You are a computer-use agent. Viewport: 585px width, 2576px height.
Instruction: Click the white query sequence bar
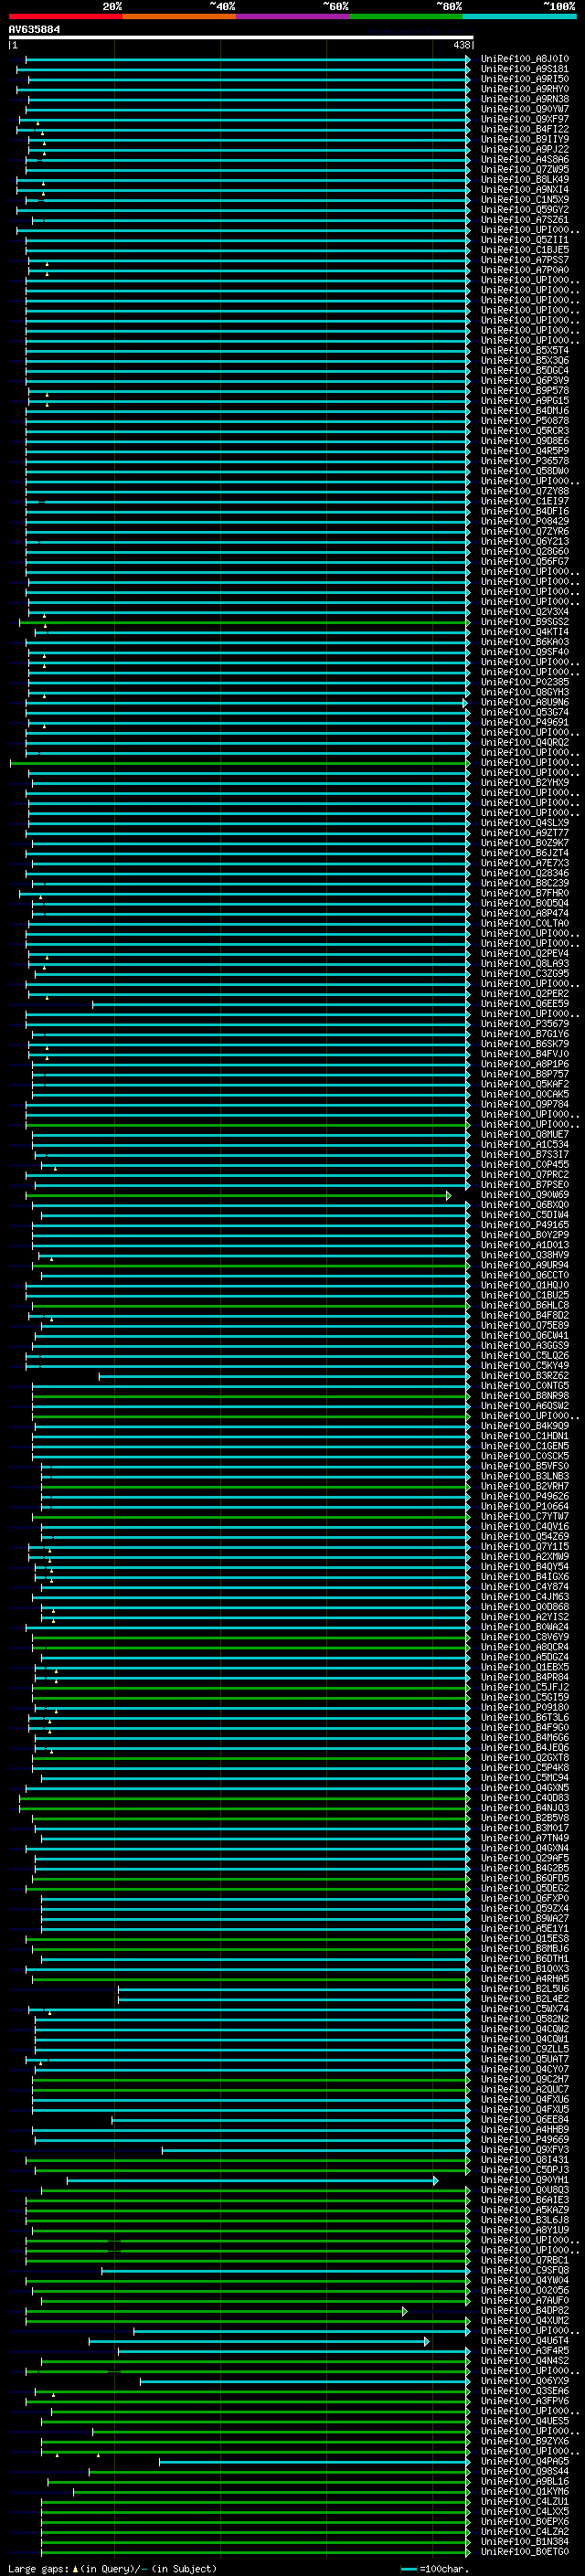[x=240, y=37]
